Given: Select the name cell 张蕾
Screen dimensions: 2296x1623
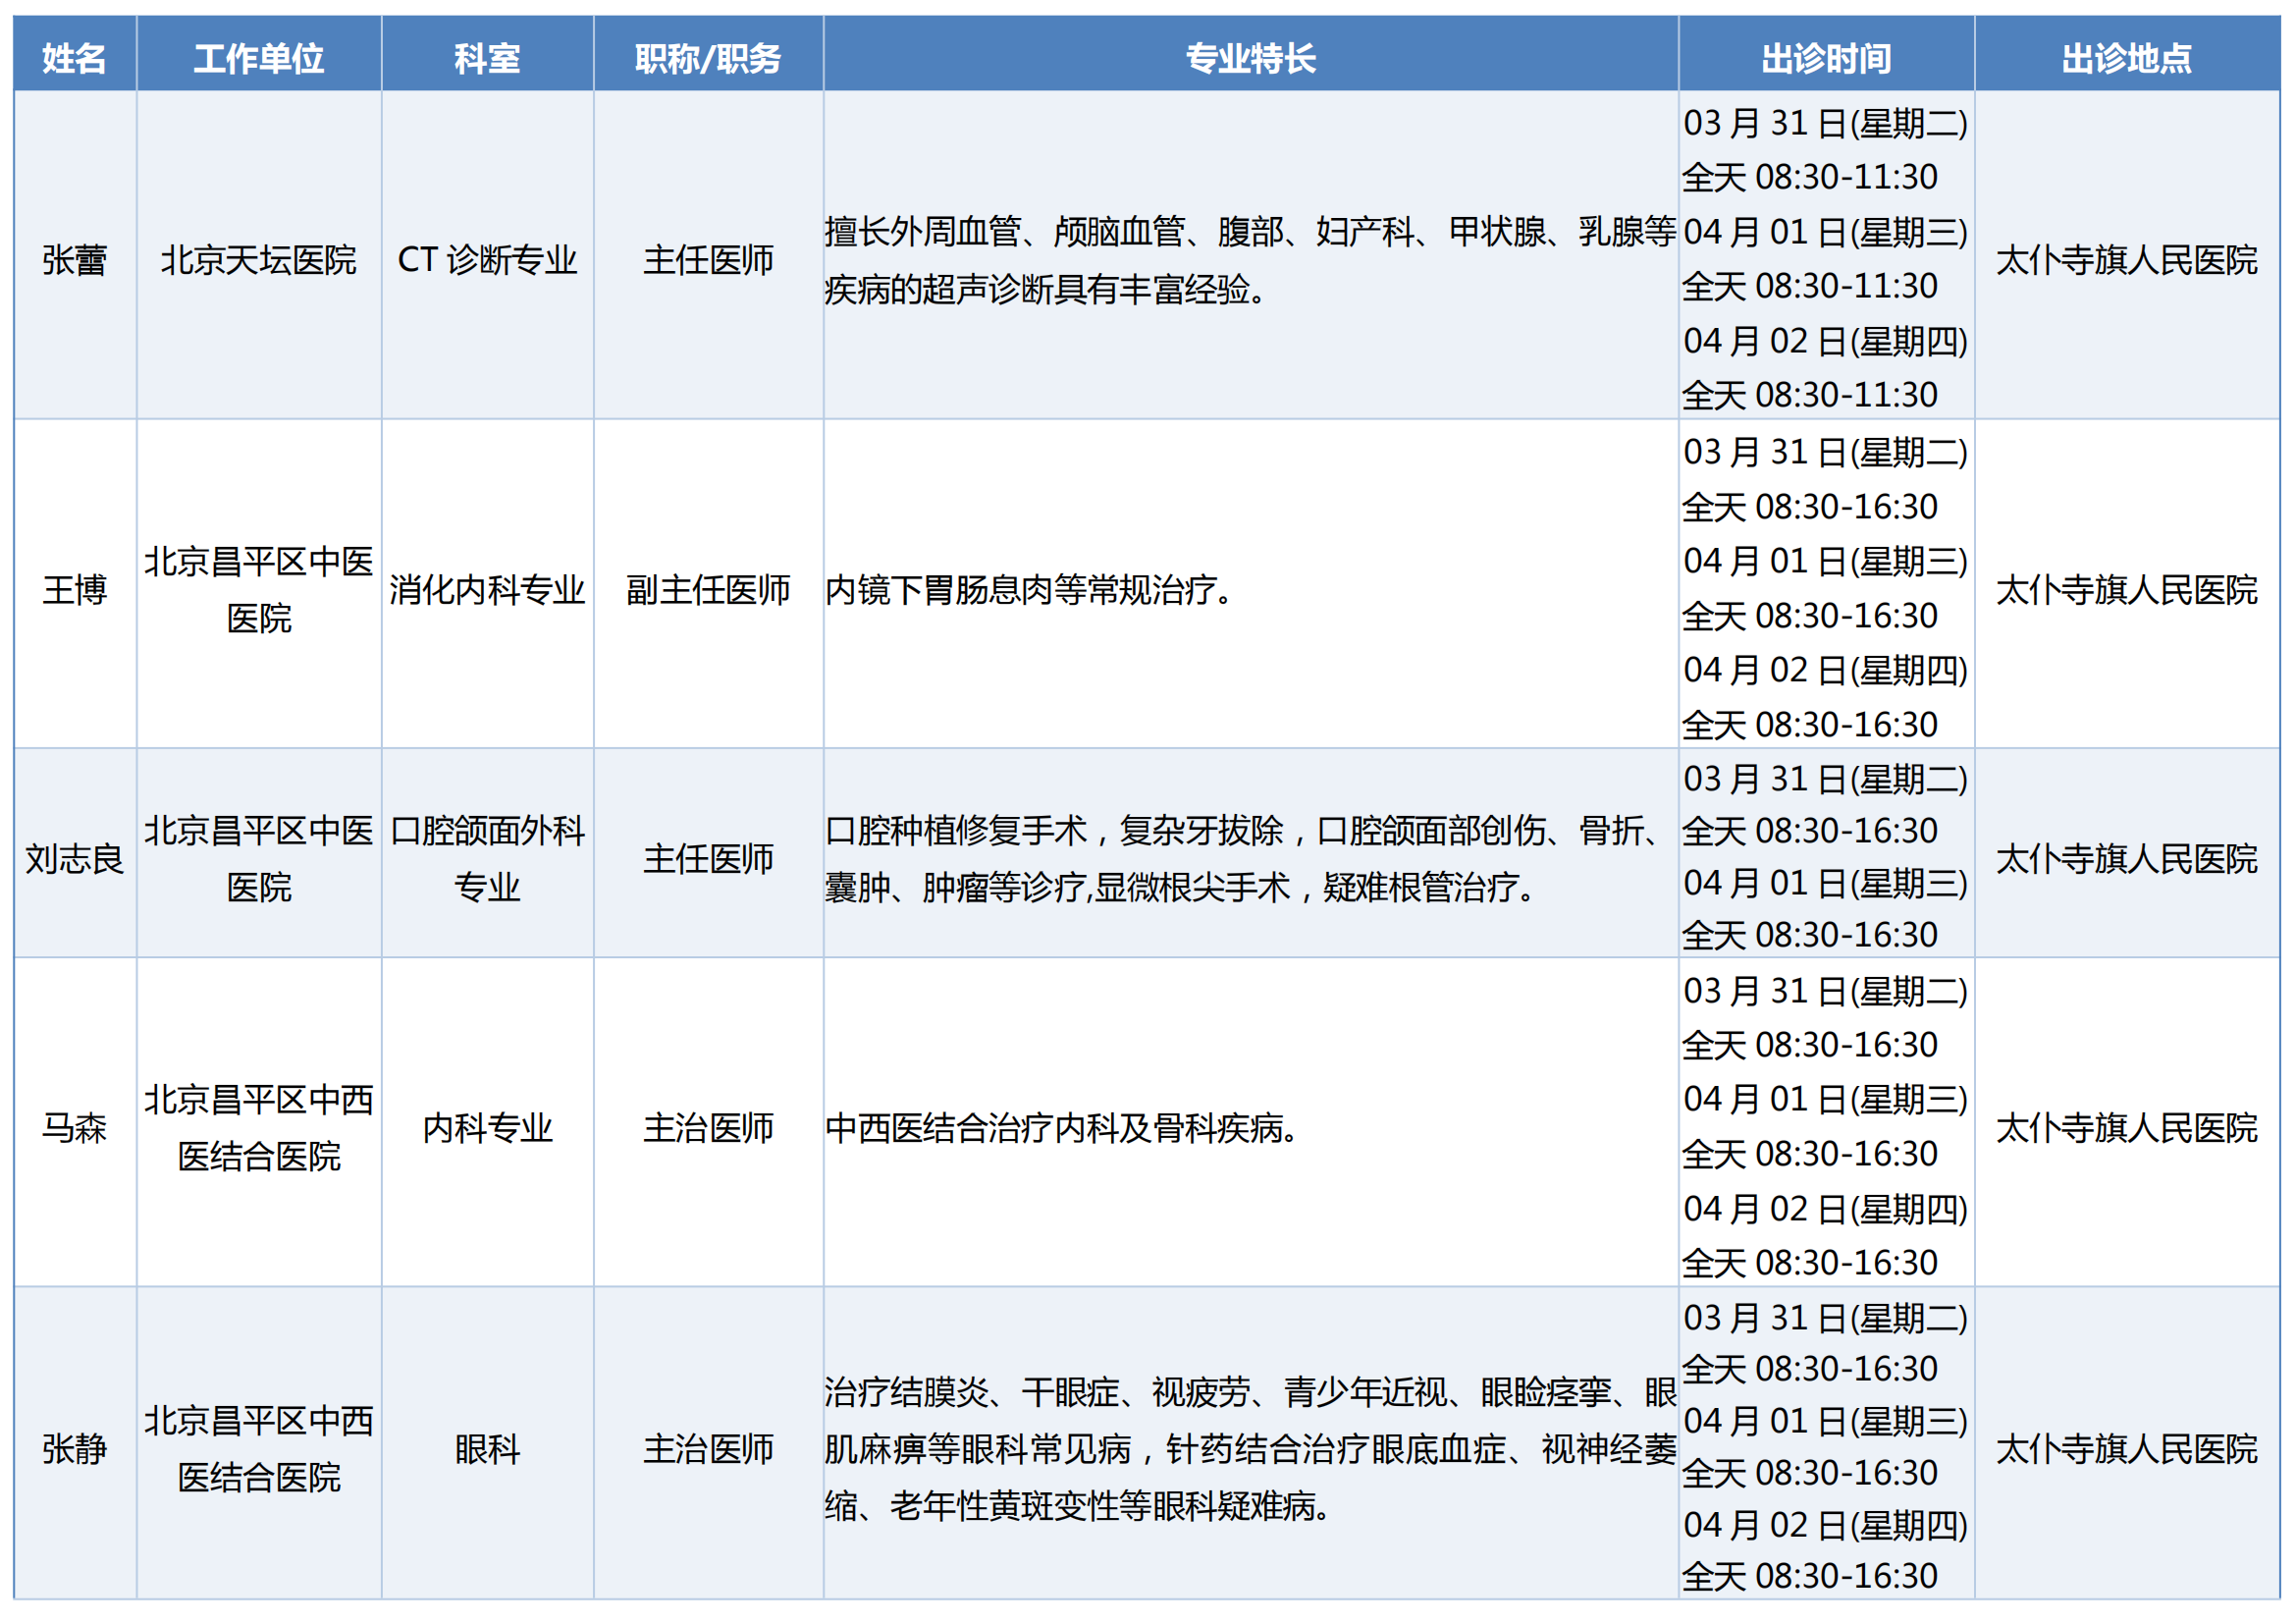Looking at the screenshot, I should tap(74, 260).
